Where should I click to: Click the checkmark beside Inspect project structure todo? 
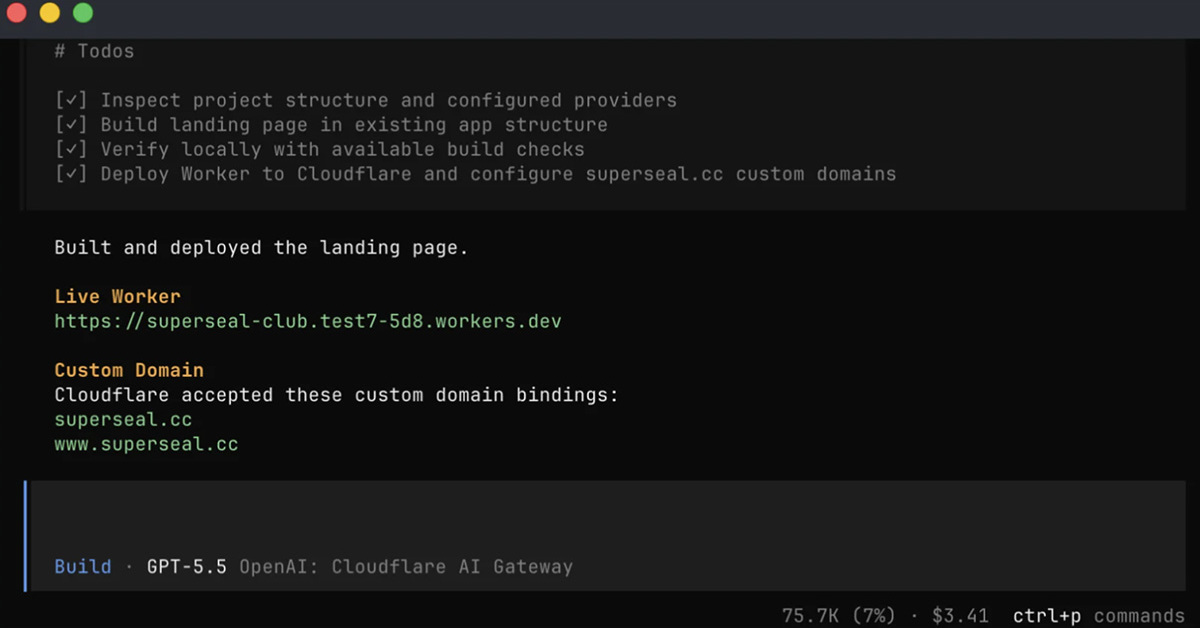pos(72,100)
